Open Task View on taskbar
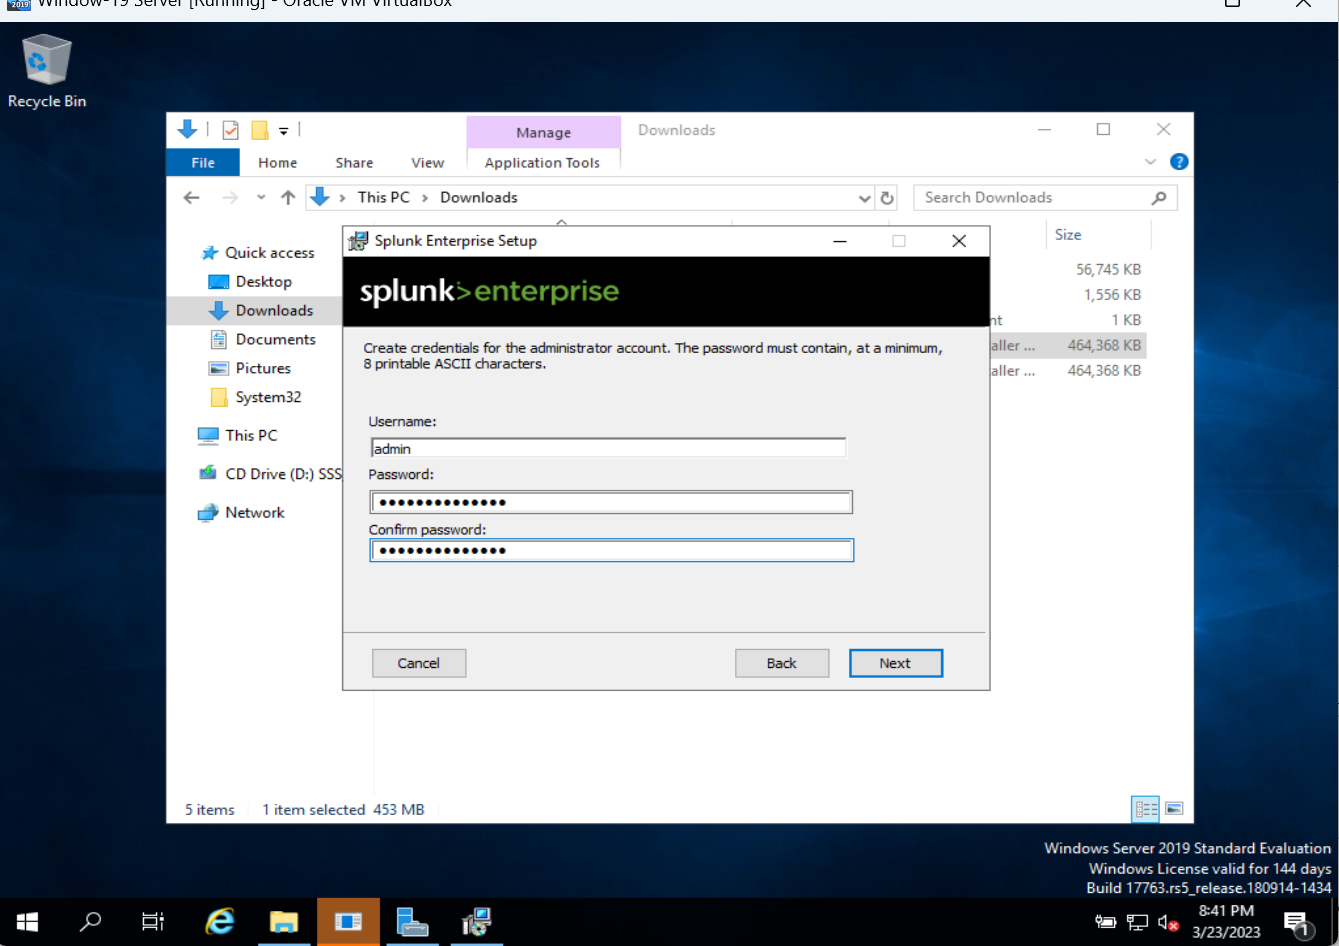The width and height of the screenshot is (1339, 946). [x=153, y=921]
